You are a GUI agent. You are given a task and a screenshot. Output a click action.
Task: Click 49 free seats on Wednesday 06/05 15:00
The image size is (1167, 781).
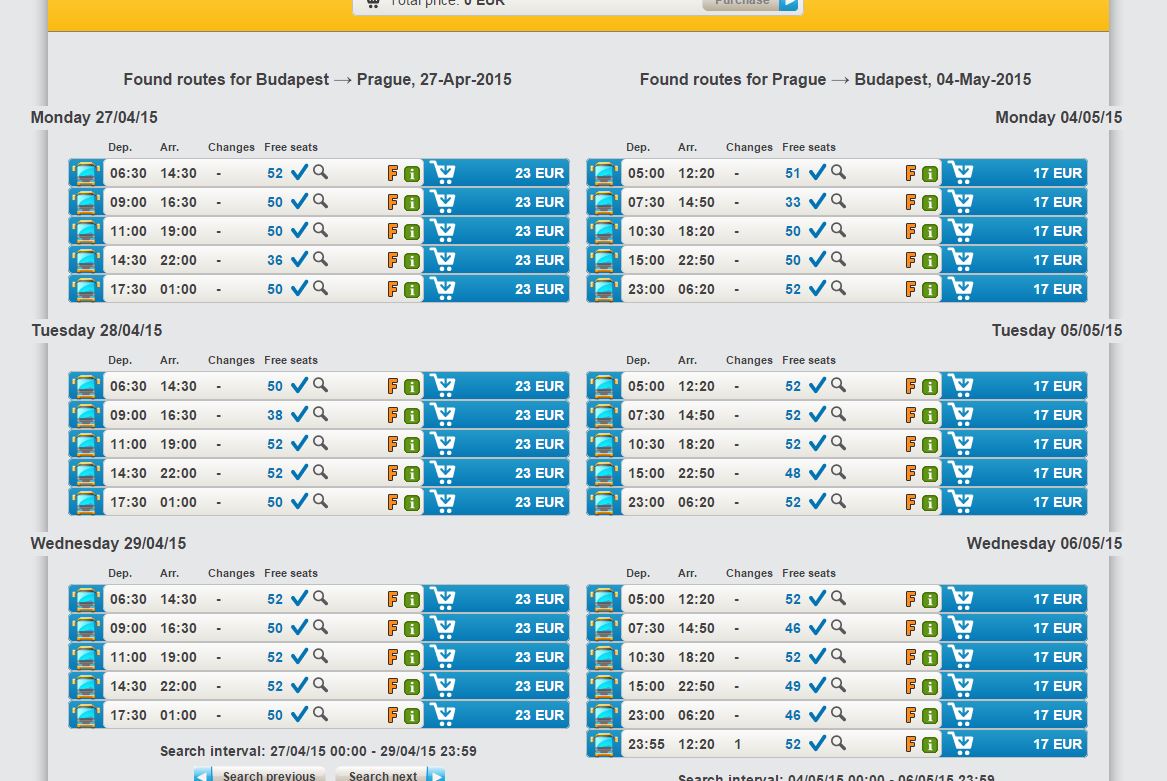793,686
